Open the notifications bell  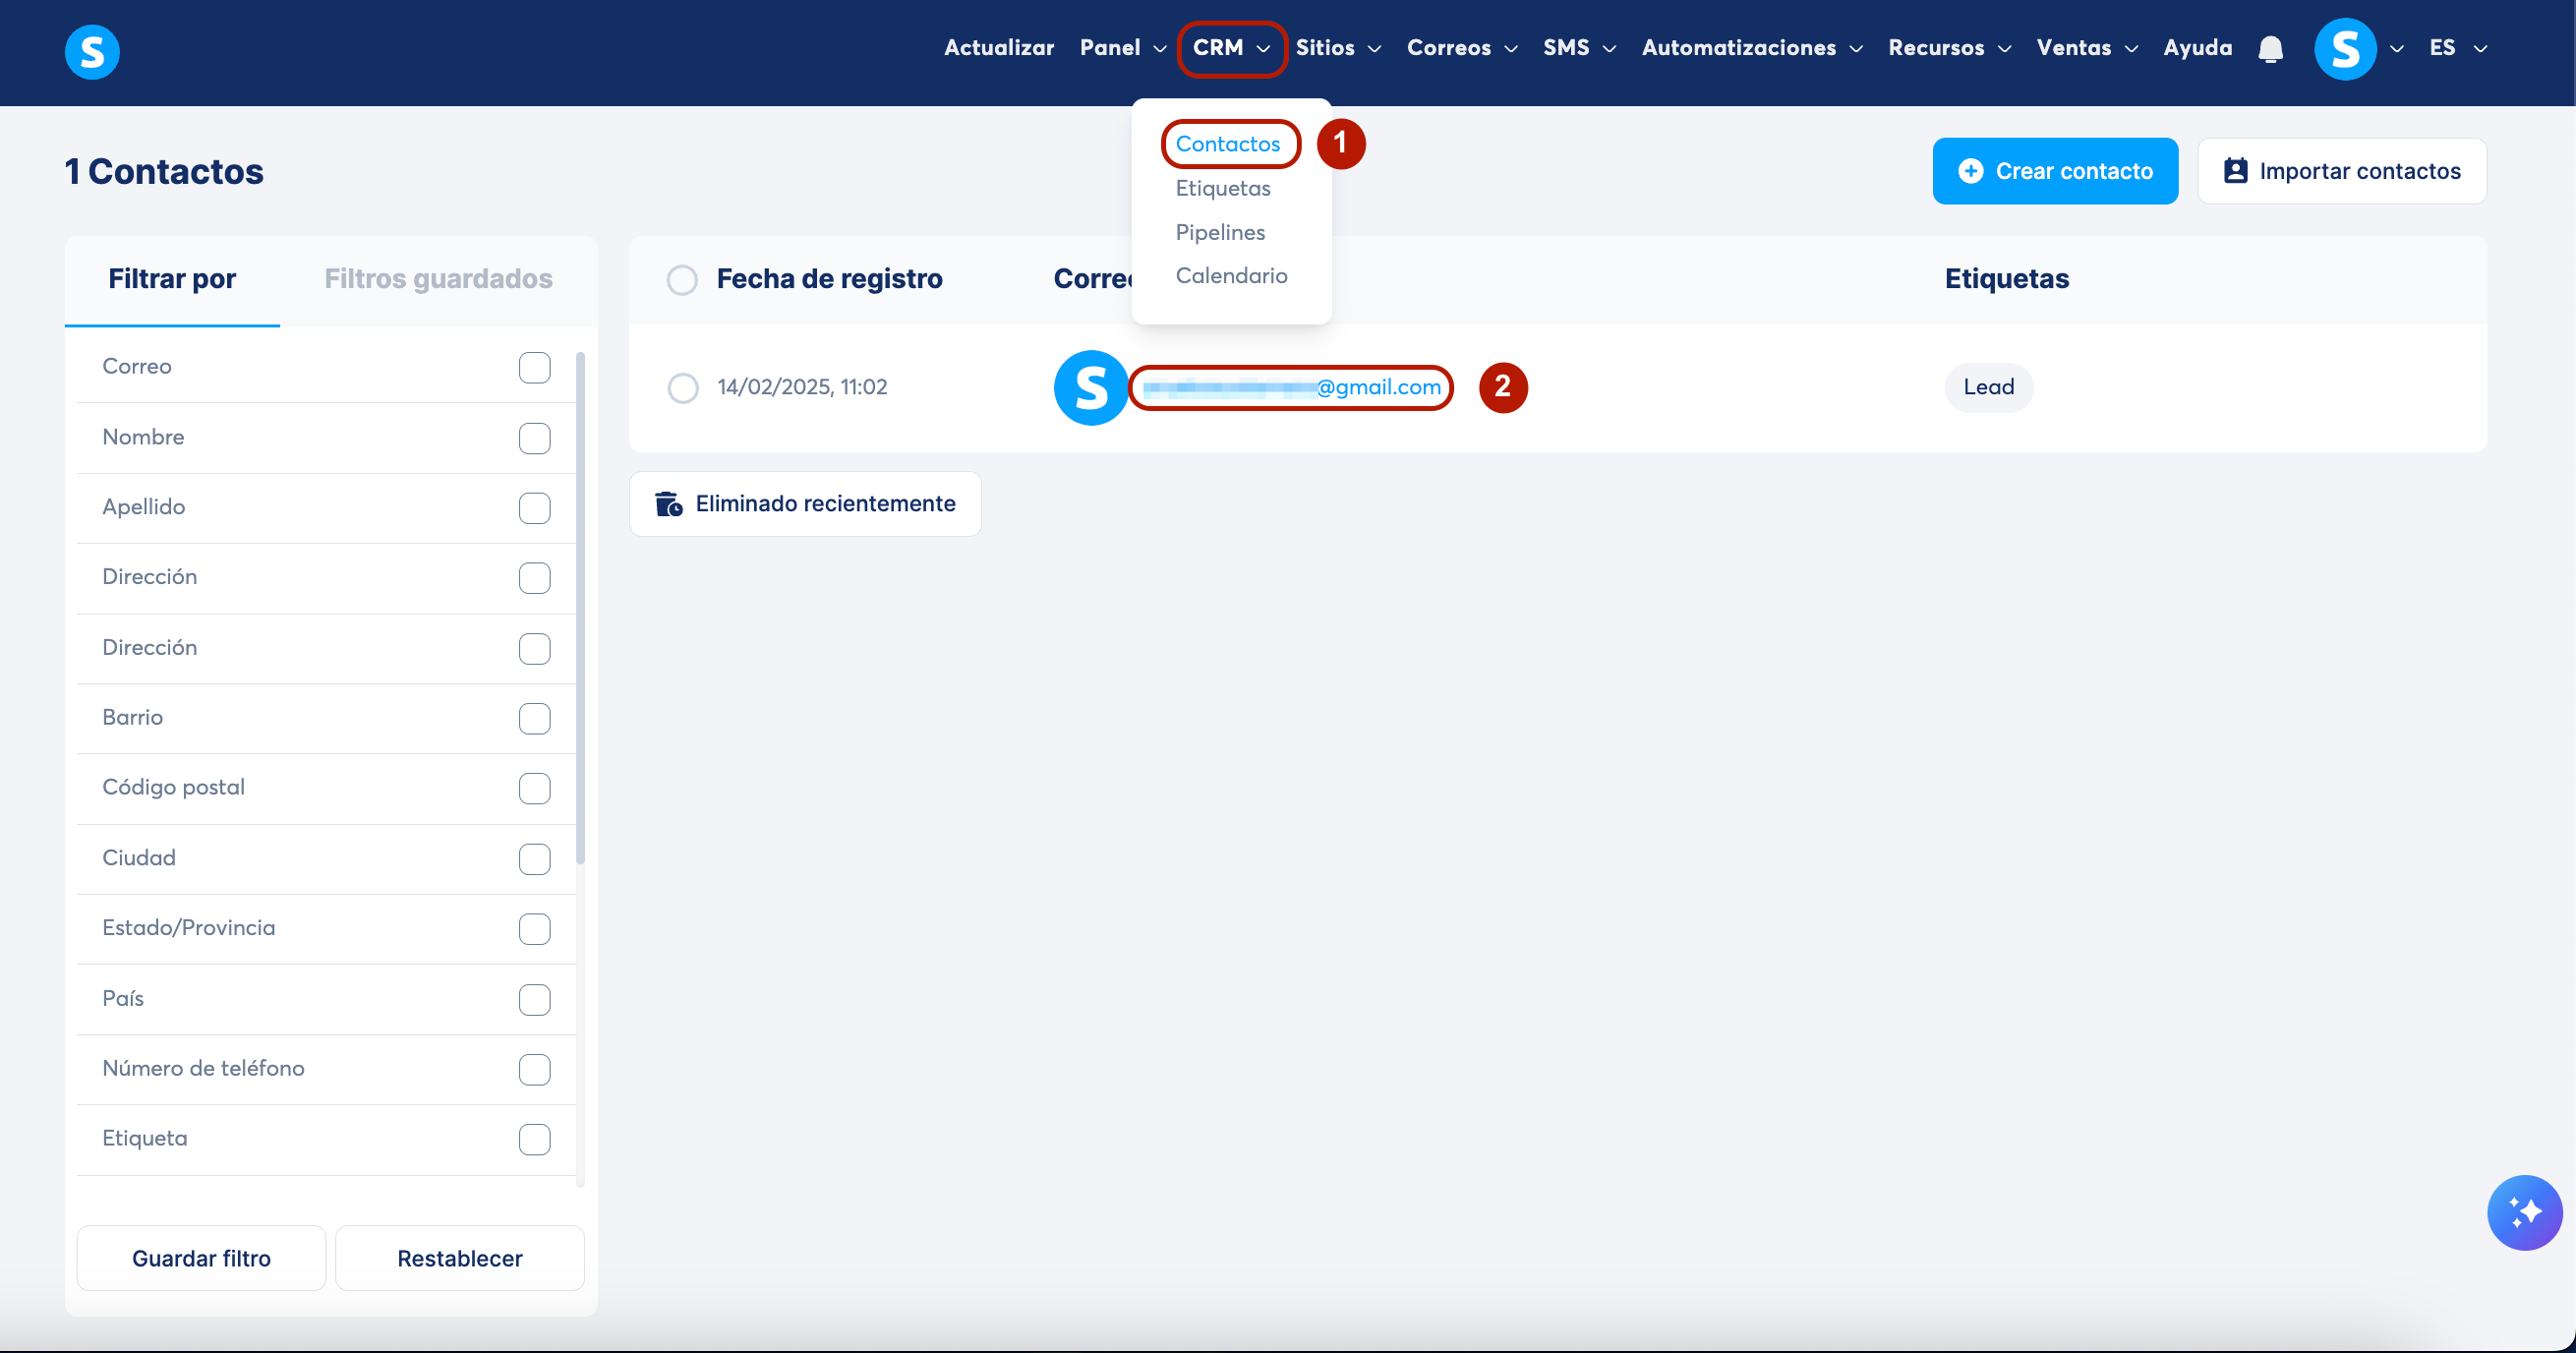pos(2270,49)
